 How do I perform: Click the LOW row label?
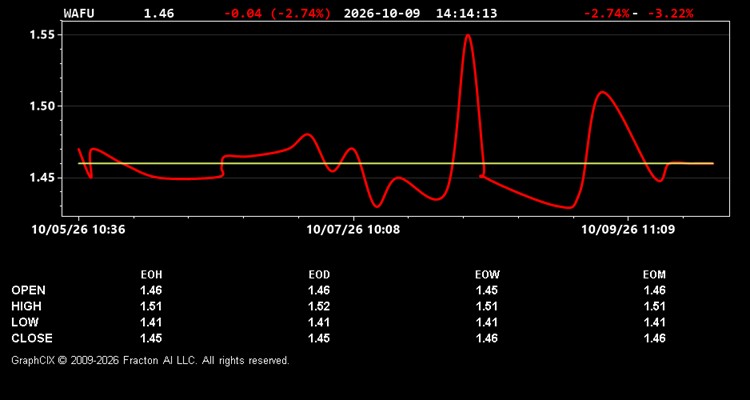point(25,322)
